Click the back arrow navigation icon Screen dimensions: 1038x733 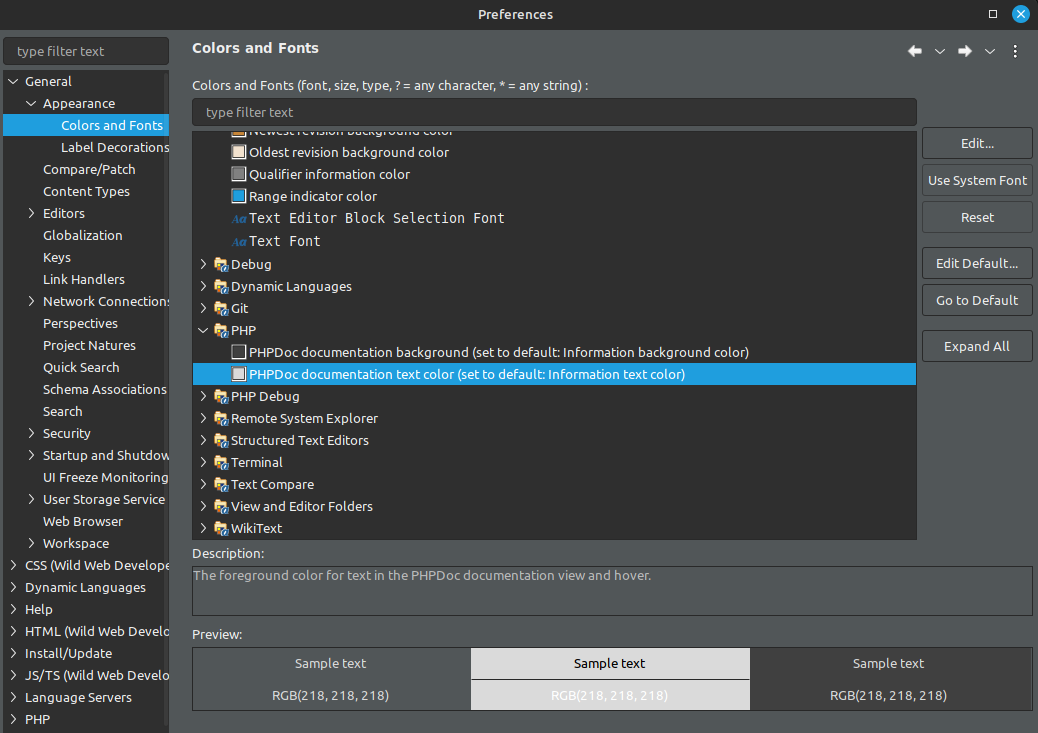pyautogui.click(x=915, y=51)
